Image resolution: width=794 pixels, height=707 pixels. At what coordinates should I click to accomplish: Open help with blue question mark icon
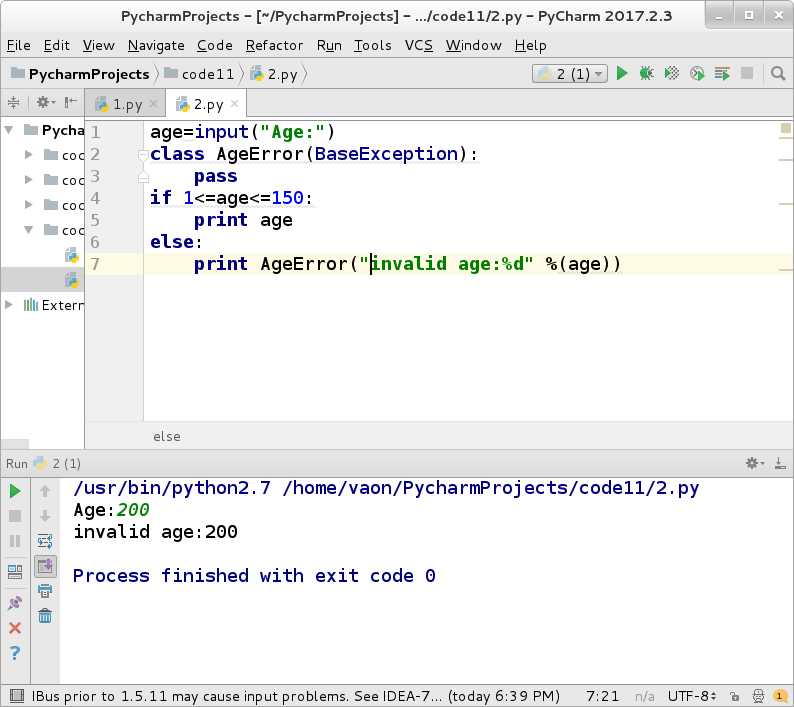(15, 653)
